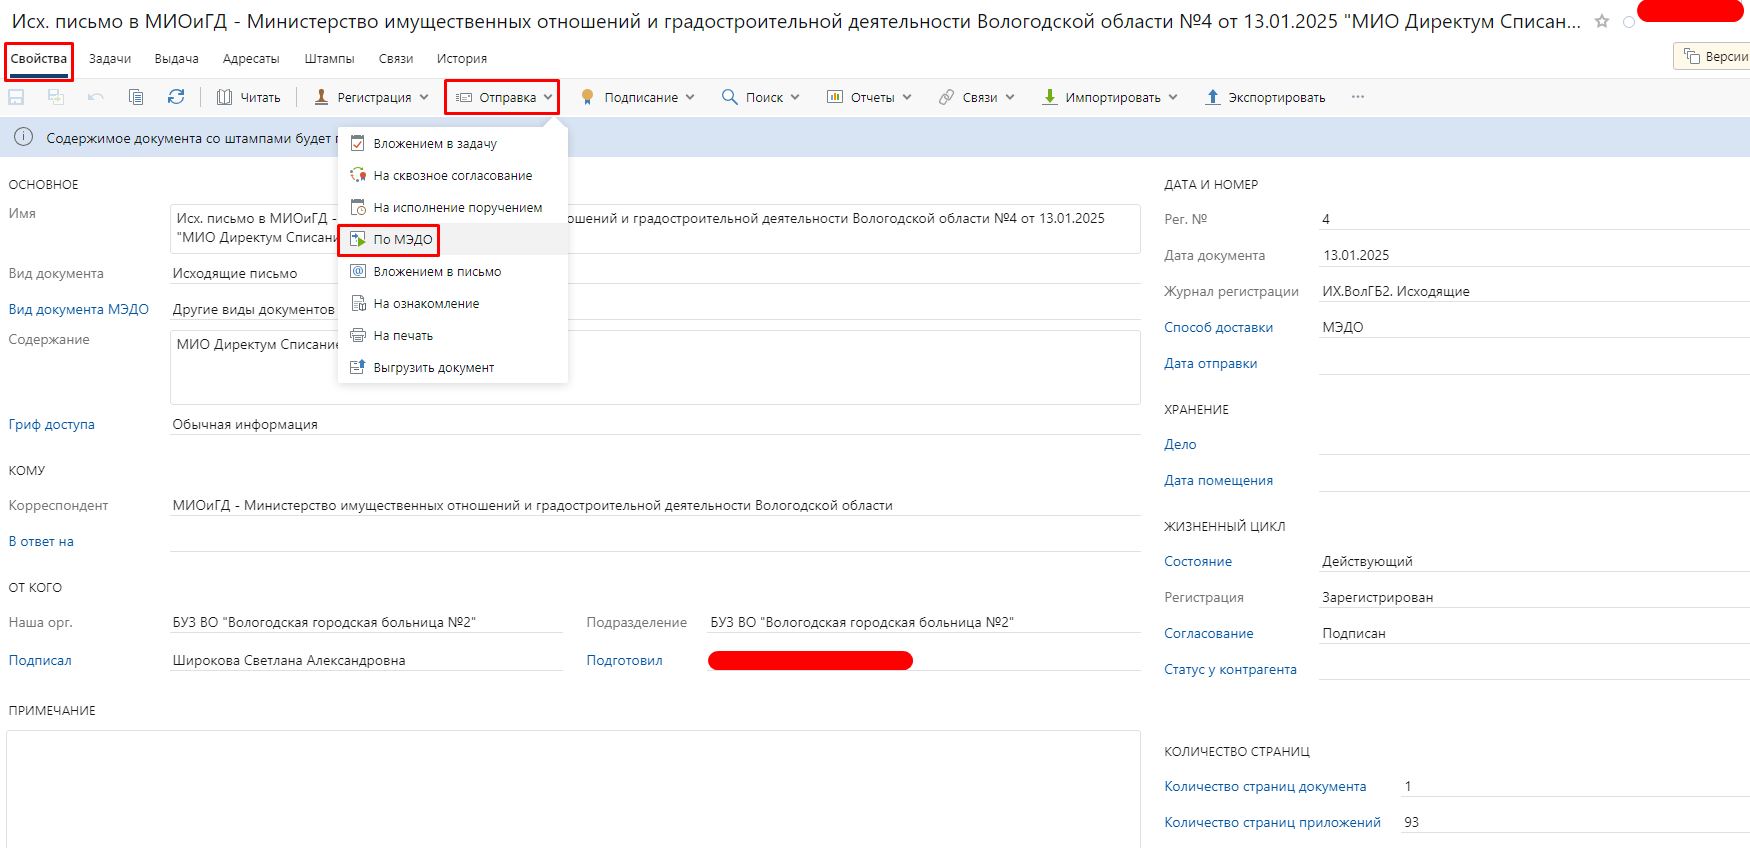Select Вложением в письмо menu option
This screenshot has width=1750, height=848.
437,272
